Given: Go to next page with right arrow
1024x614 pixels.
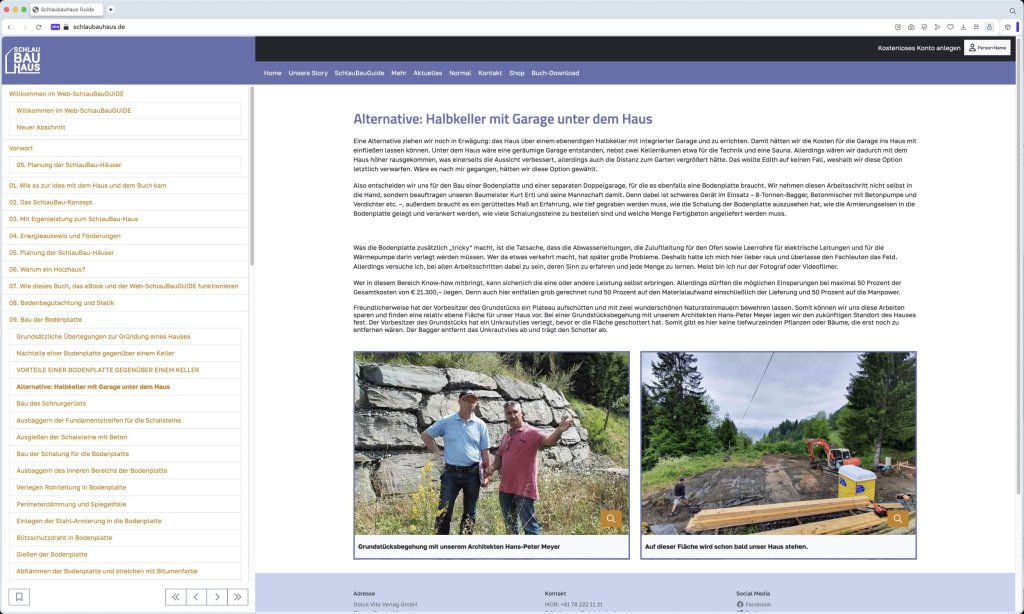Looking at the screenshot, I should pos(217,597).
